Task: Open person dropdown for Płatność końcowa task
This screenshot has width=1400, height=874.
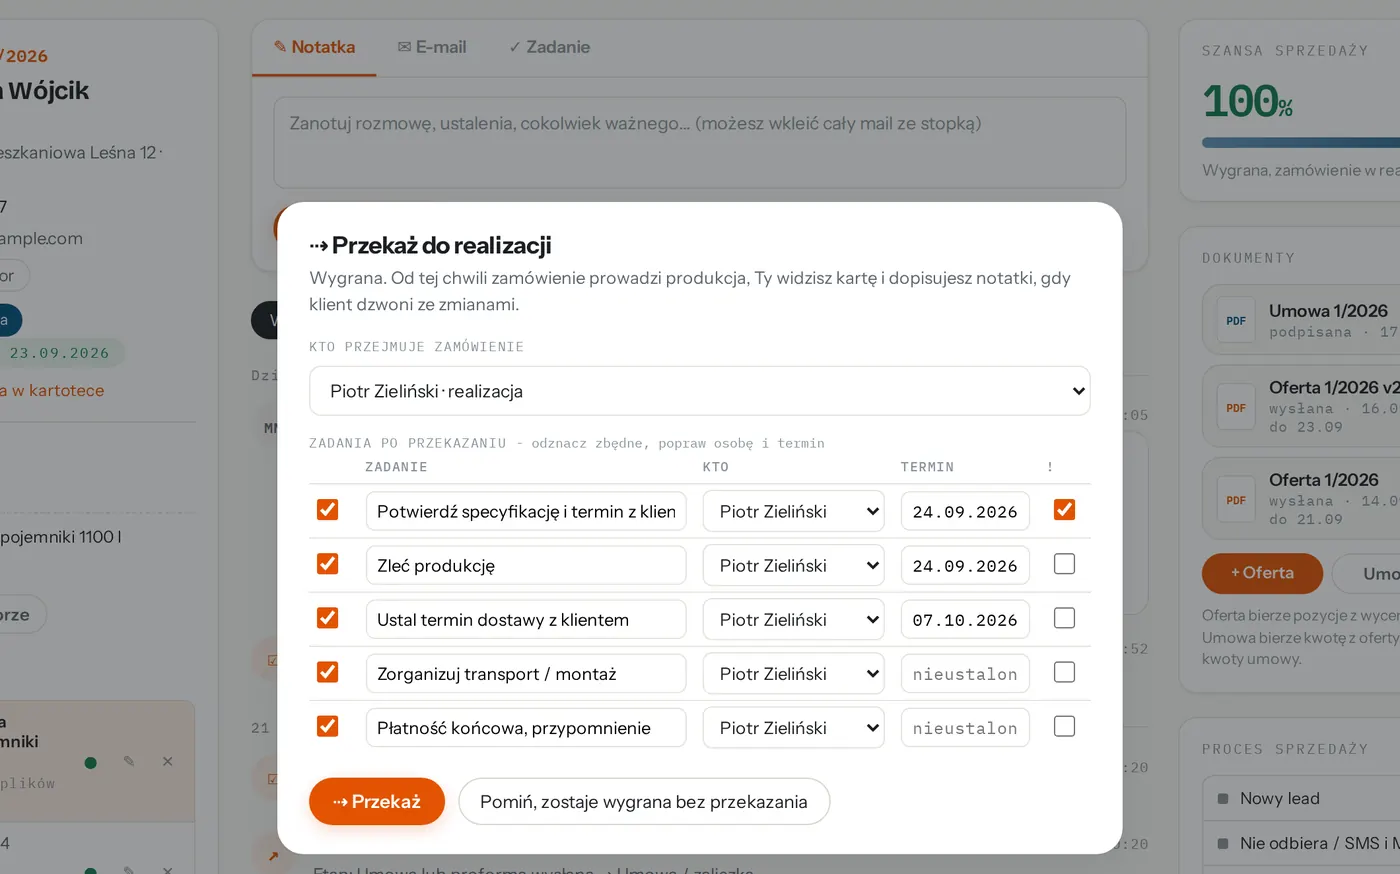Action: [793, 728]
